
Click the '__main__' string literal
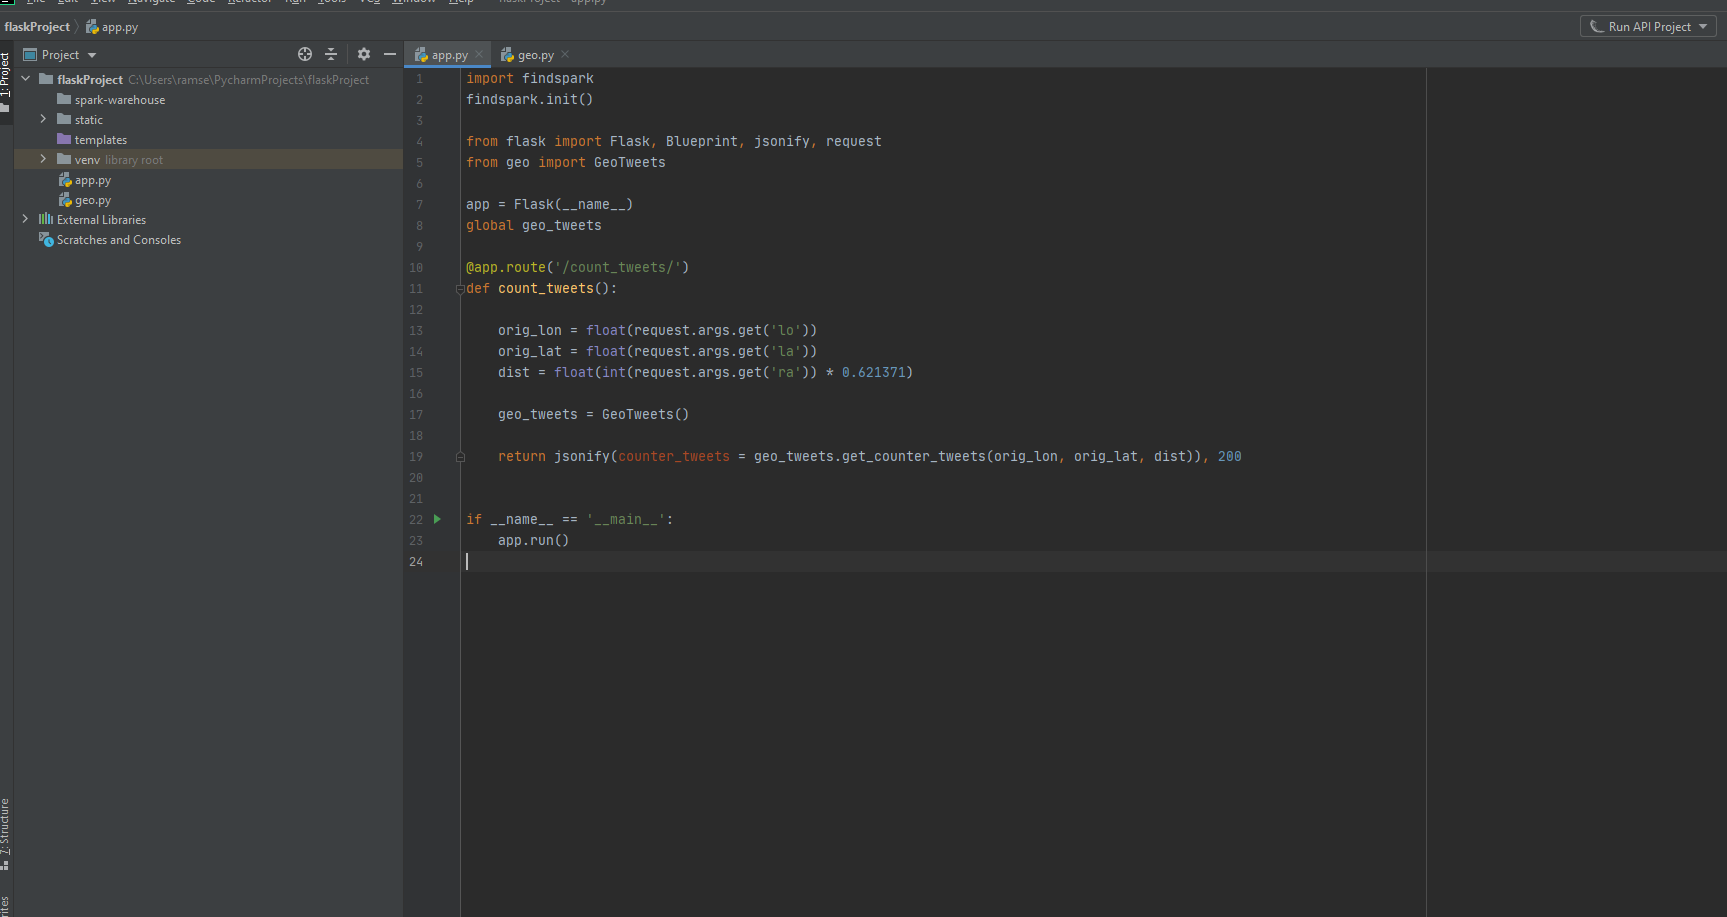coord(626,520)
